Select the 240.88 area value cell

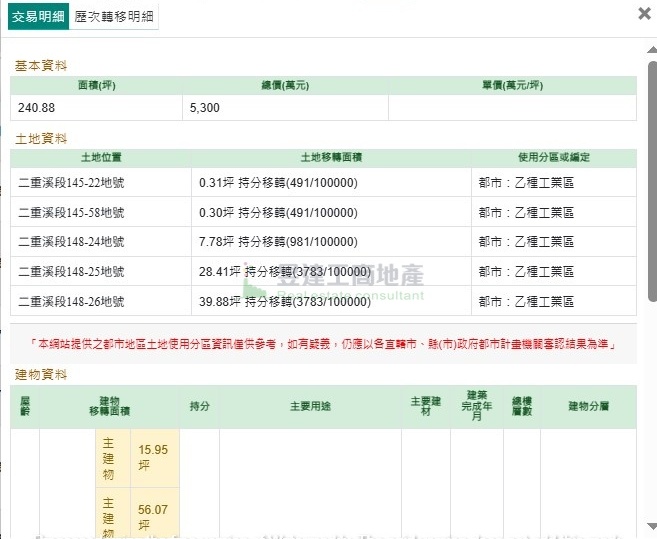tap(97, 108)
